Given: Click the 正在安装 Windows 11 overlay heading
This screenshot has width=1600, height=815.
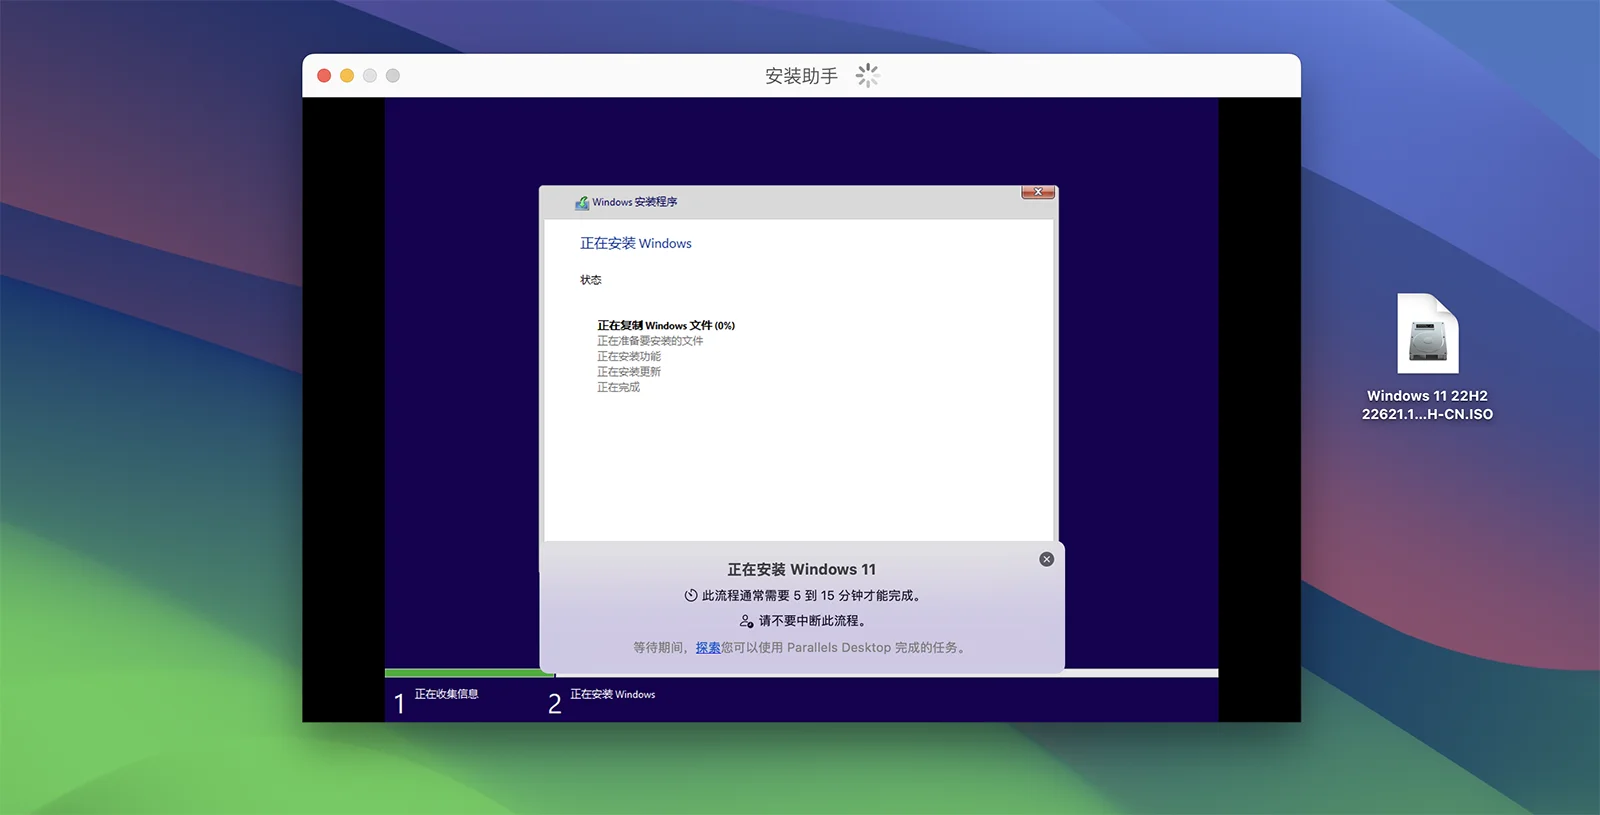Looking at the screenshot, I should [x=801, y=569].
